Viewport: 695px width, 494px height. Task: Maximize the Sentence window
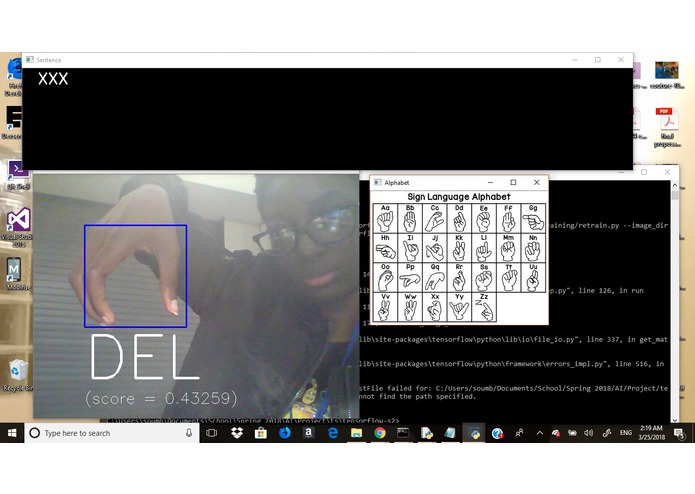[598, 60]
